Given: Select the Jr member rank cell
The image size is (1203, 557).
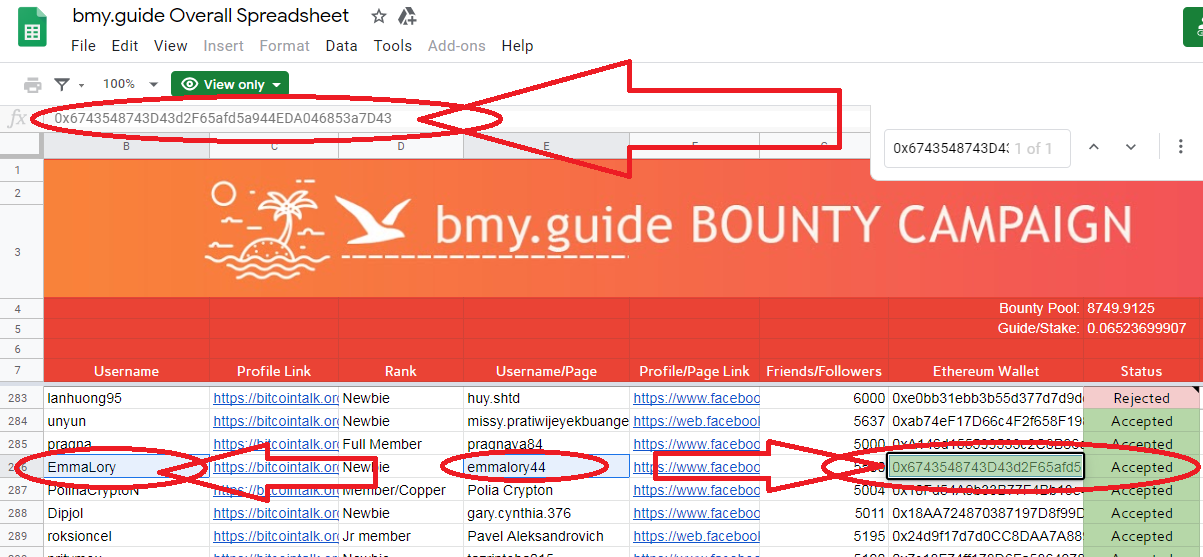Looking at the screenshot, I should coord(401,536).
